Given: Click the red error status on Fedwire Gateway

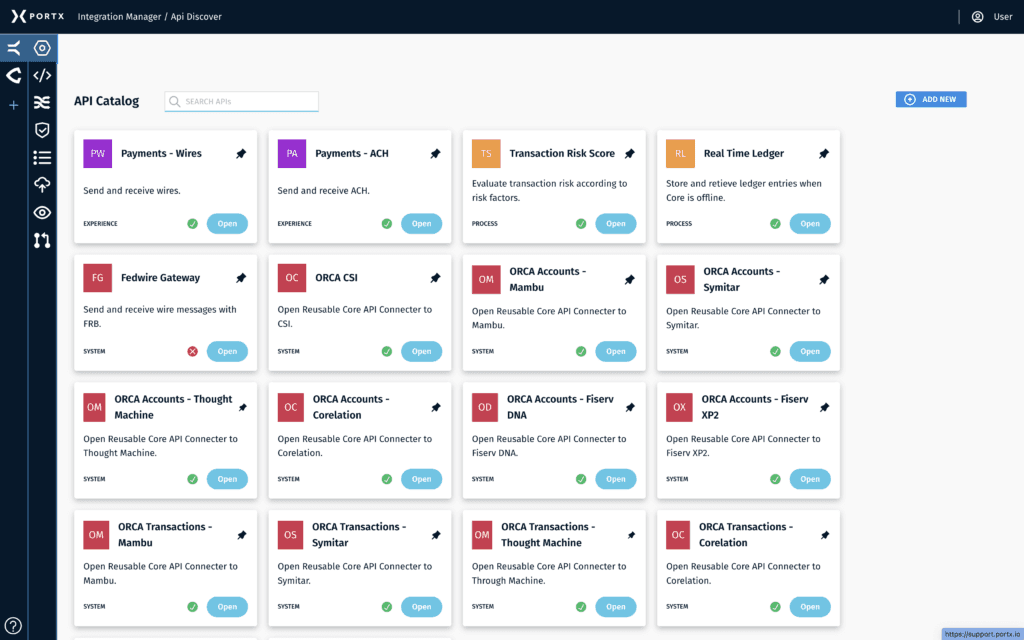Looking at the screenshot, I should (193, 351).
